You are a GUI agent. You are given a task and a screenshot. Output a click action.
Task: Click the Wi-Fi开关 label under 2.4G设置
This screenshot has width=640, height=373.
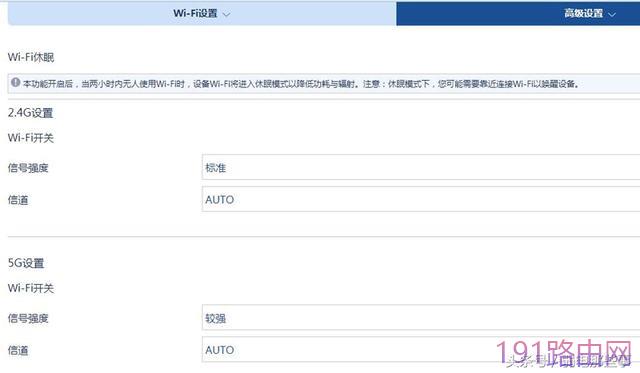point(31,138)
